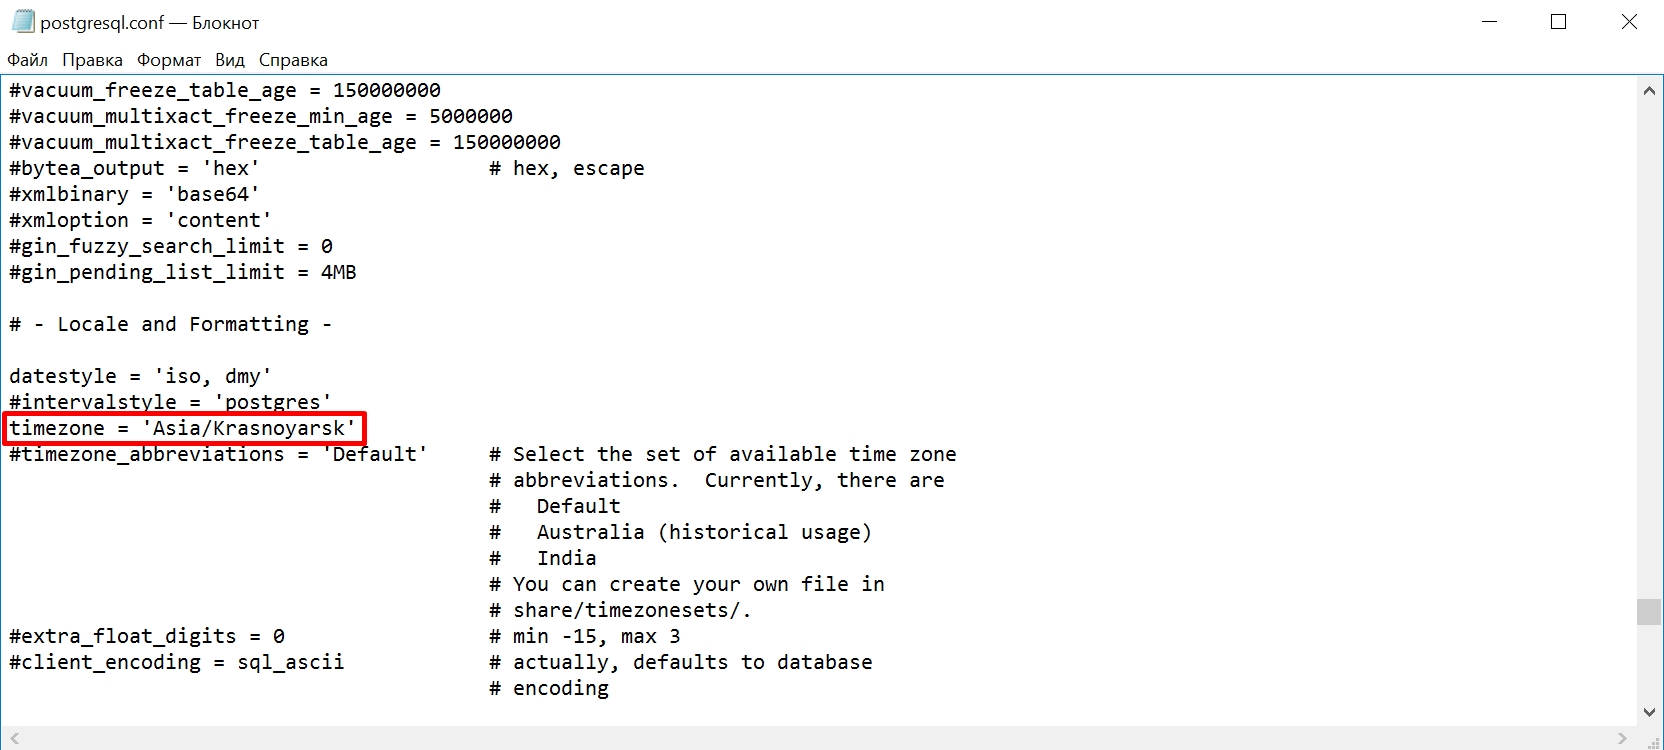Open the Справка menu
The width and height of the screenshot is (1664, 750).
pos(293,60)
